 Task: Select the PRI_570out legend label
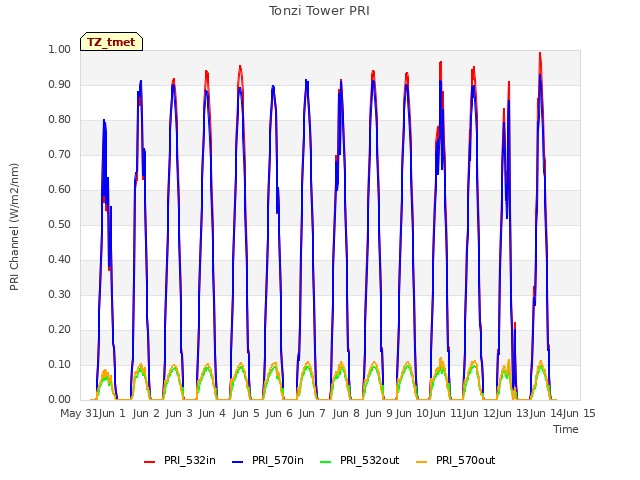pos(466,460)
